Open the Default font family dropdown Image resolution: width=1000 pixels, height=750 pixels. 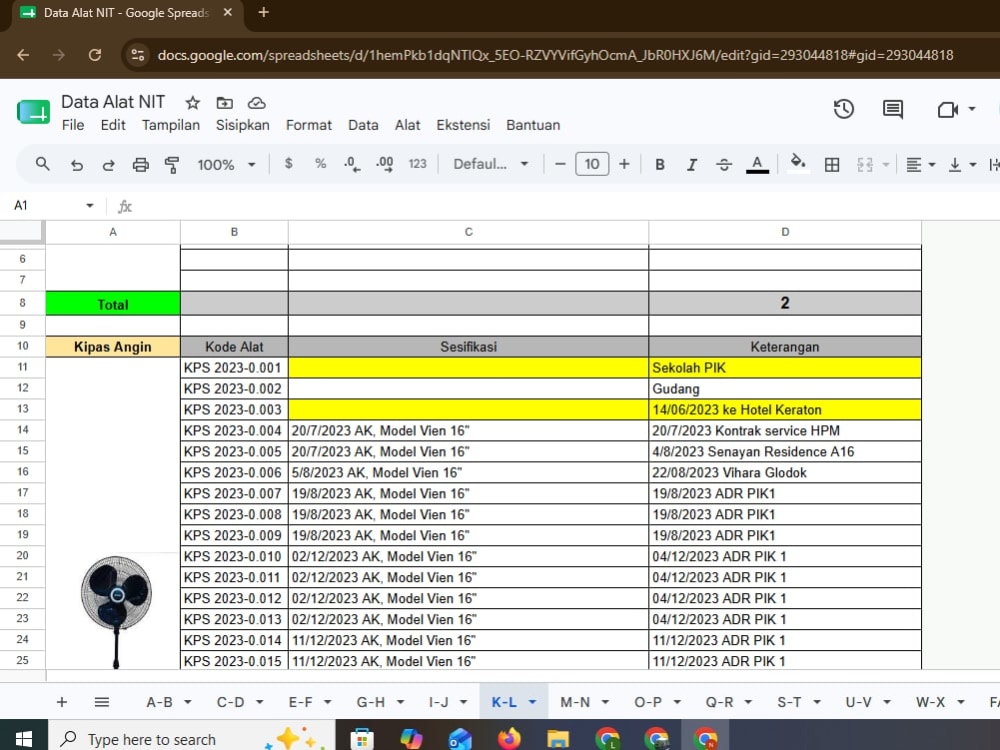coord(490,164)
